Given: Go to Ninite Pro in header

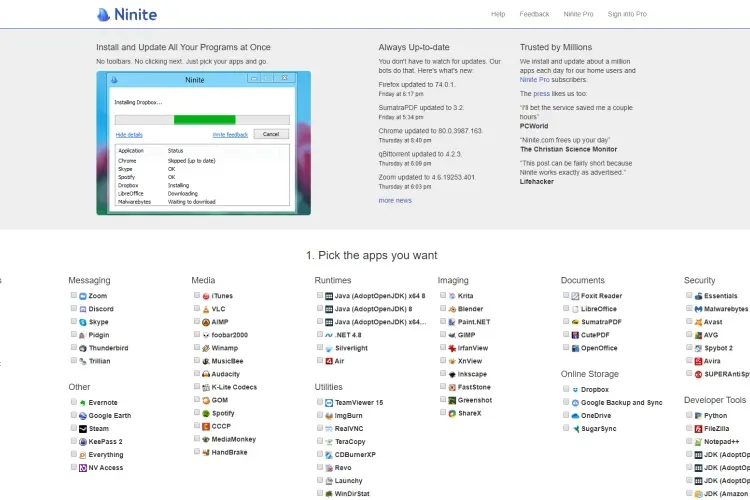Looking at the screenshot, I should click(578, 14).
